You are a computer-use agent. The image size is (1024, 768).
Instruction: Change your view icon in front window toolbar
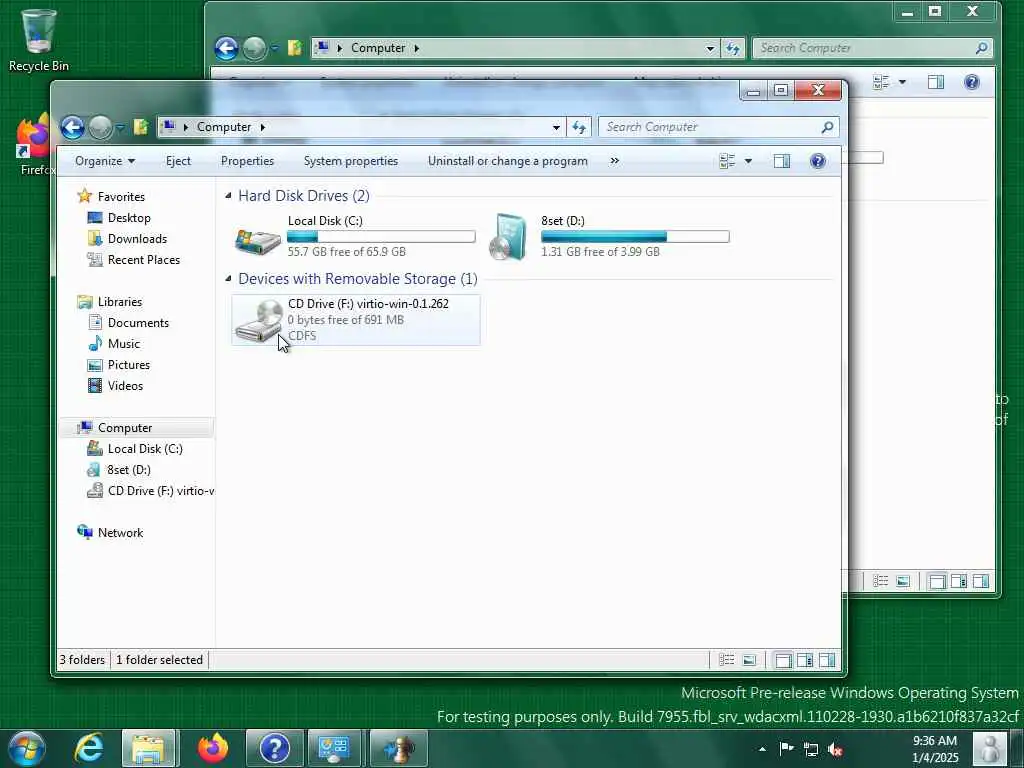pyautogui.click(x=727, y=161)
